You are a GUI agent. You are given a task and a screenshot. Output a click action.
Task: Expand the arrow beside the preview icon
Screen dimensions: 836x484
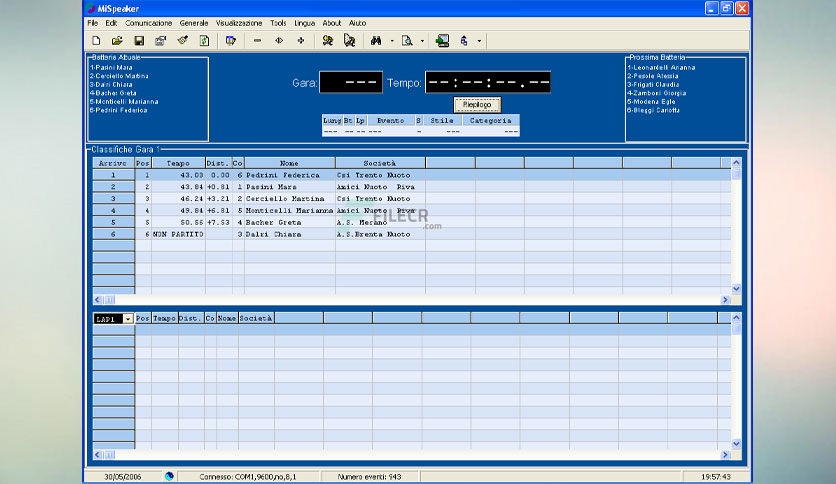[x=422, y=41]
